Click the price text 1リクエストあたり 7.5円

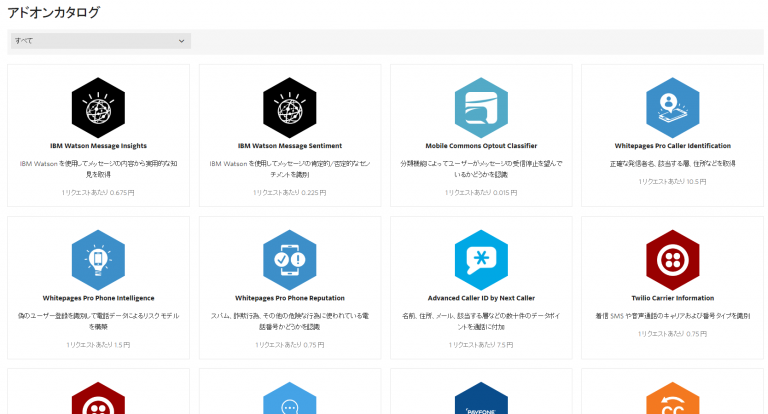pyautogui.click(x=481, y=345)
